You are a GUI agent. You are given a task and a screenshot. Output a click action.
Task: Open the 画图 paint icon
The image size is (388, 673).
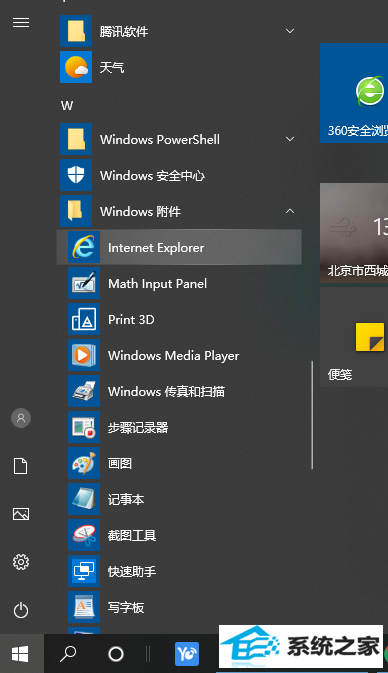tap(84, 464)
